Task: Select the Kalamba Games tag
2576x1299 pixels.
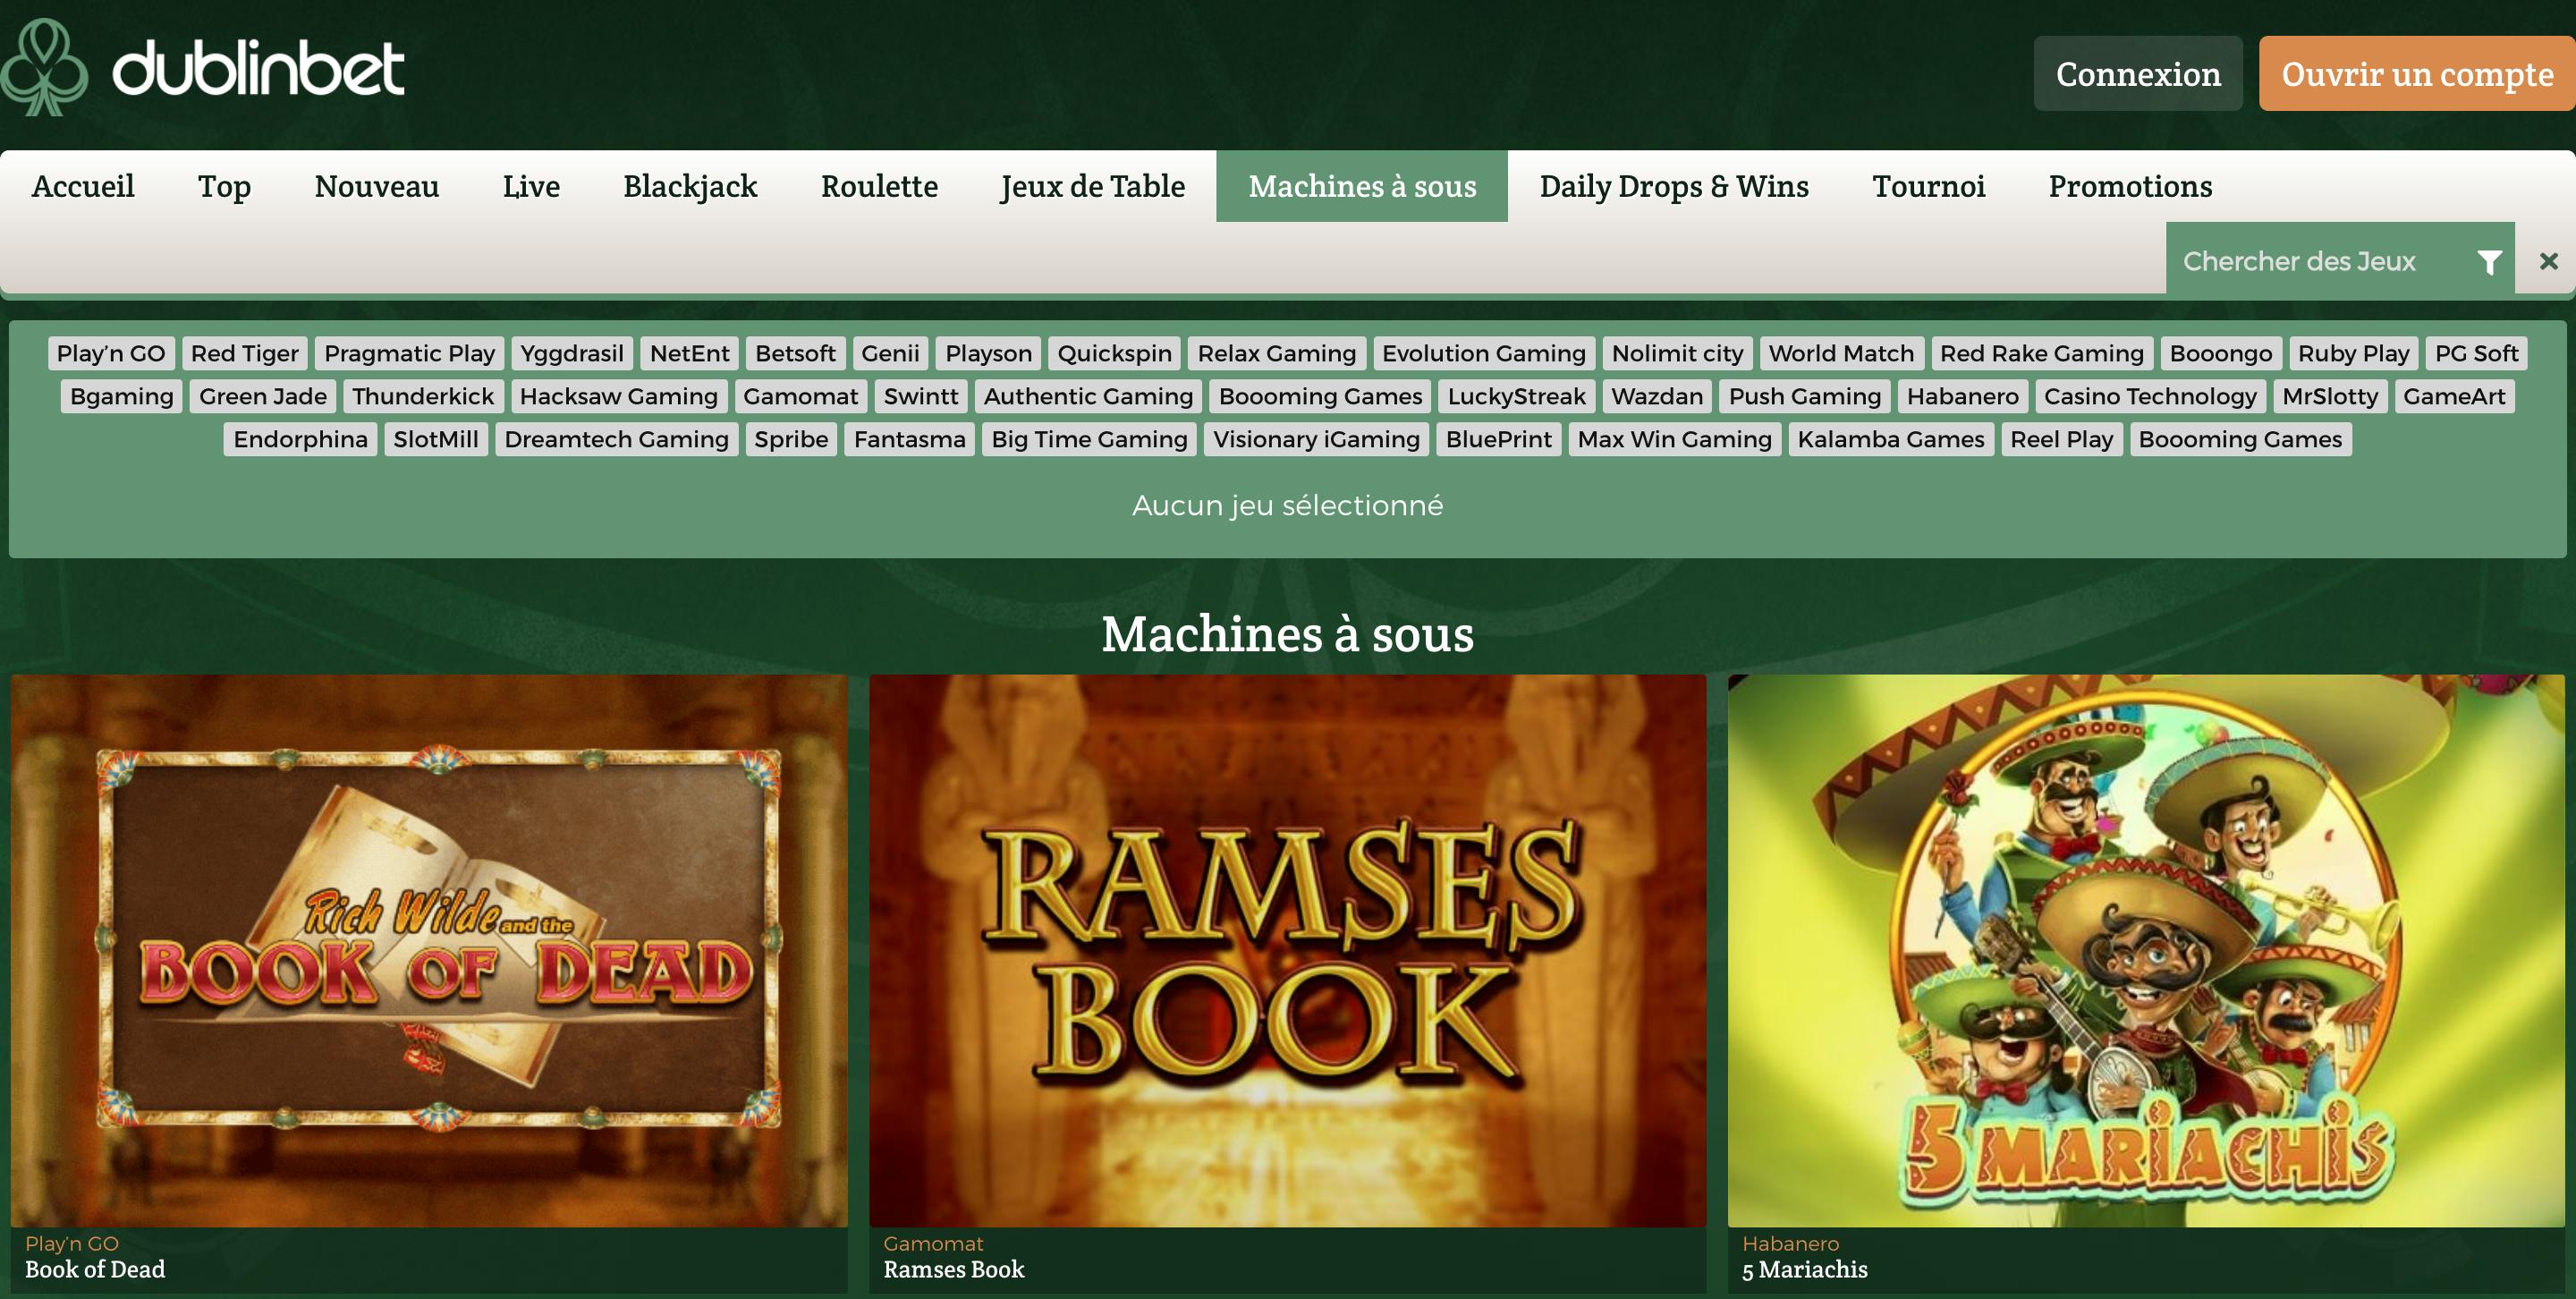Action: click(1890, 439)
